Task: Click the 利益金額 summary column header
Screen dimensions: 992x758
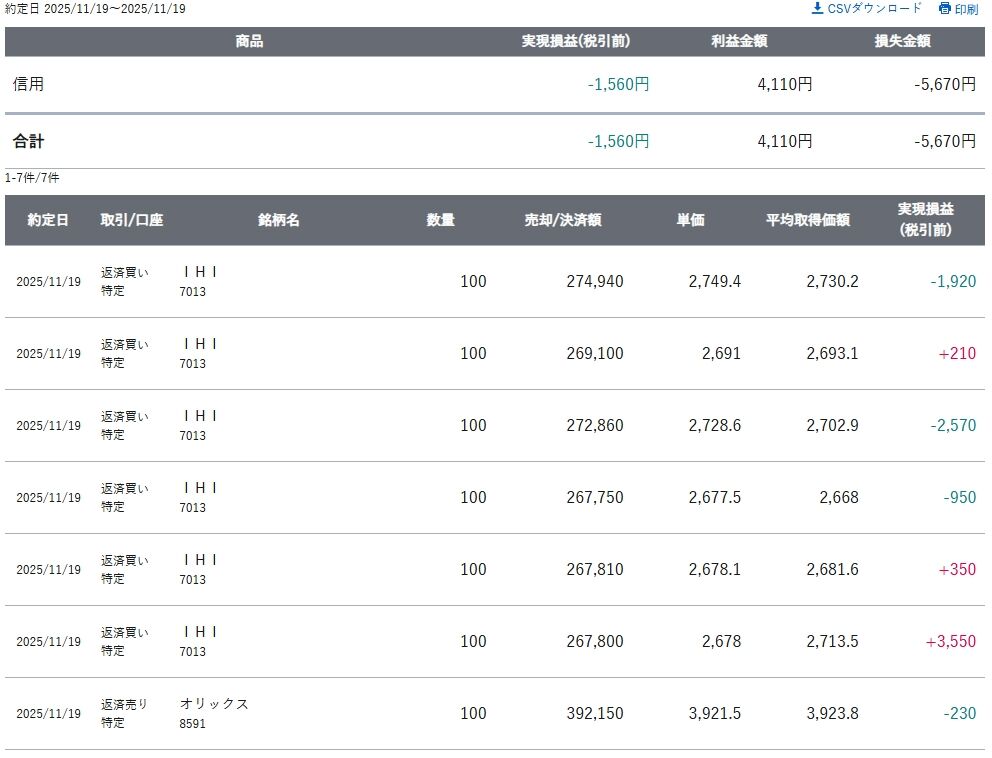Action: point(739,41)
